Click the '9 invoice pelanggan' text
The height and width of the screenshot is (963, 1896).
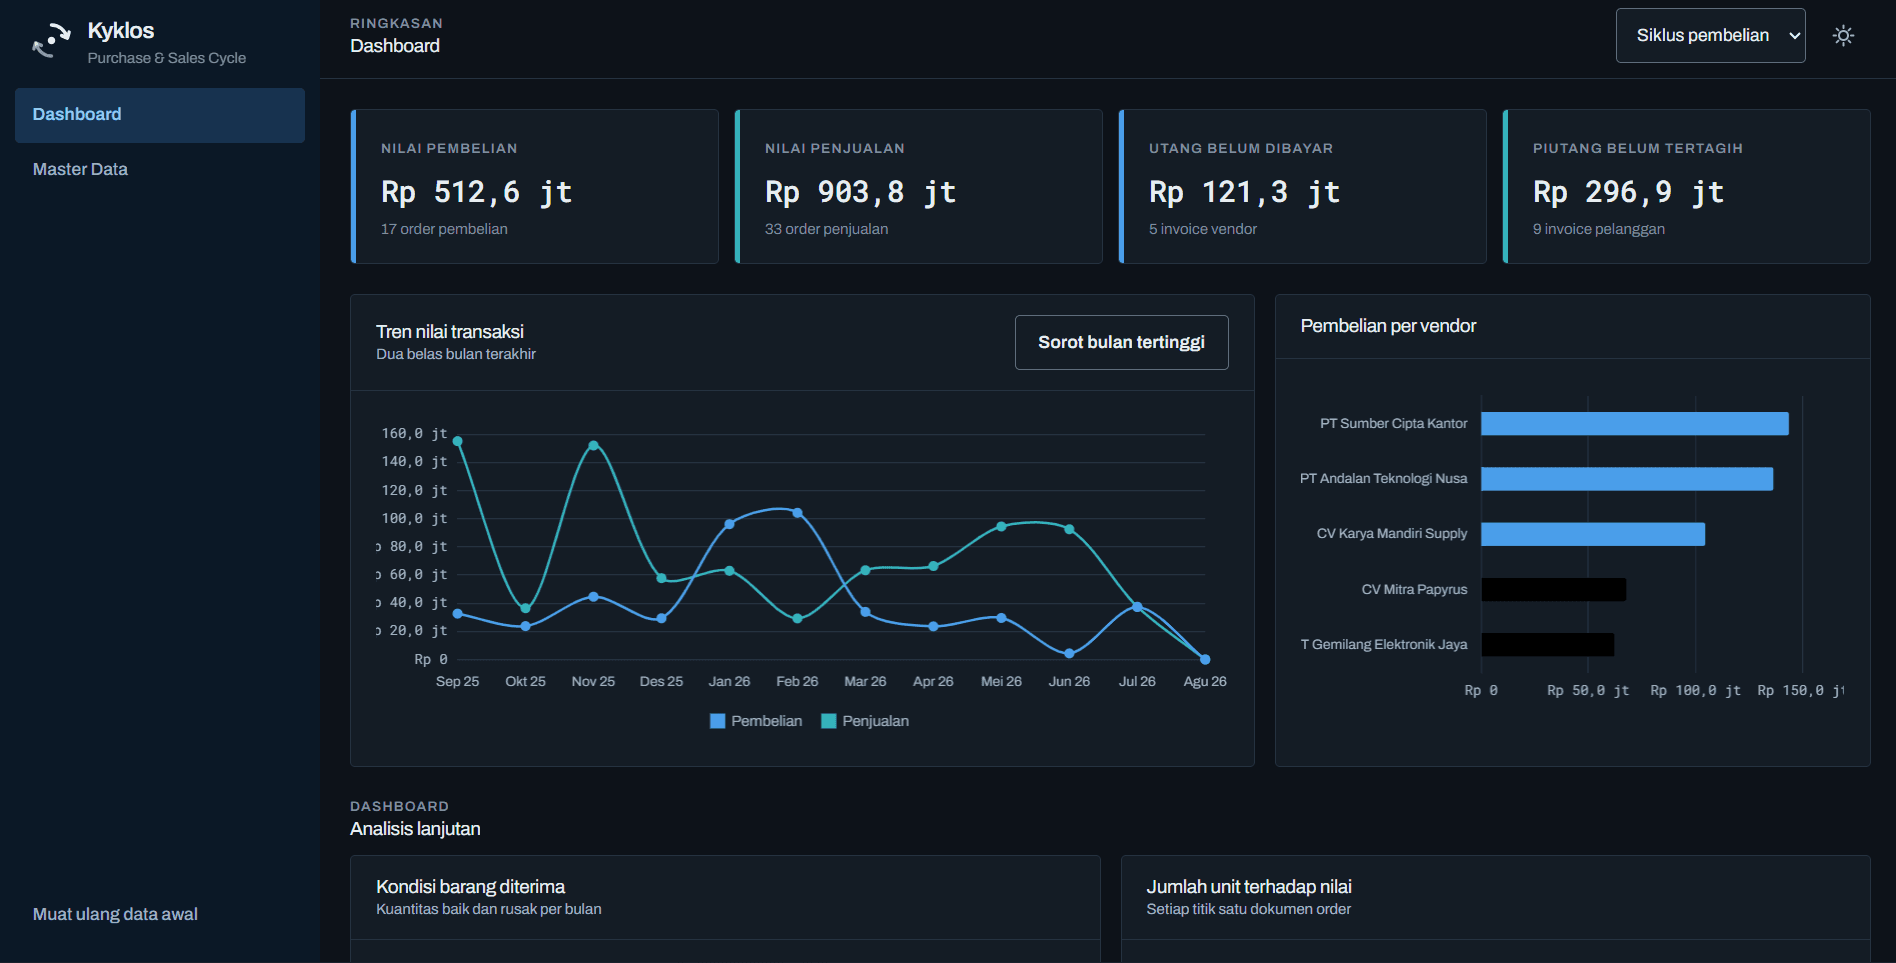coord(1599,229)
